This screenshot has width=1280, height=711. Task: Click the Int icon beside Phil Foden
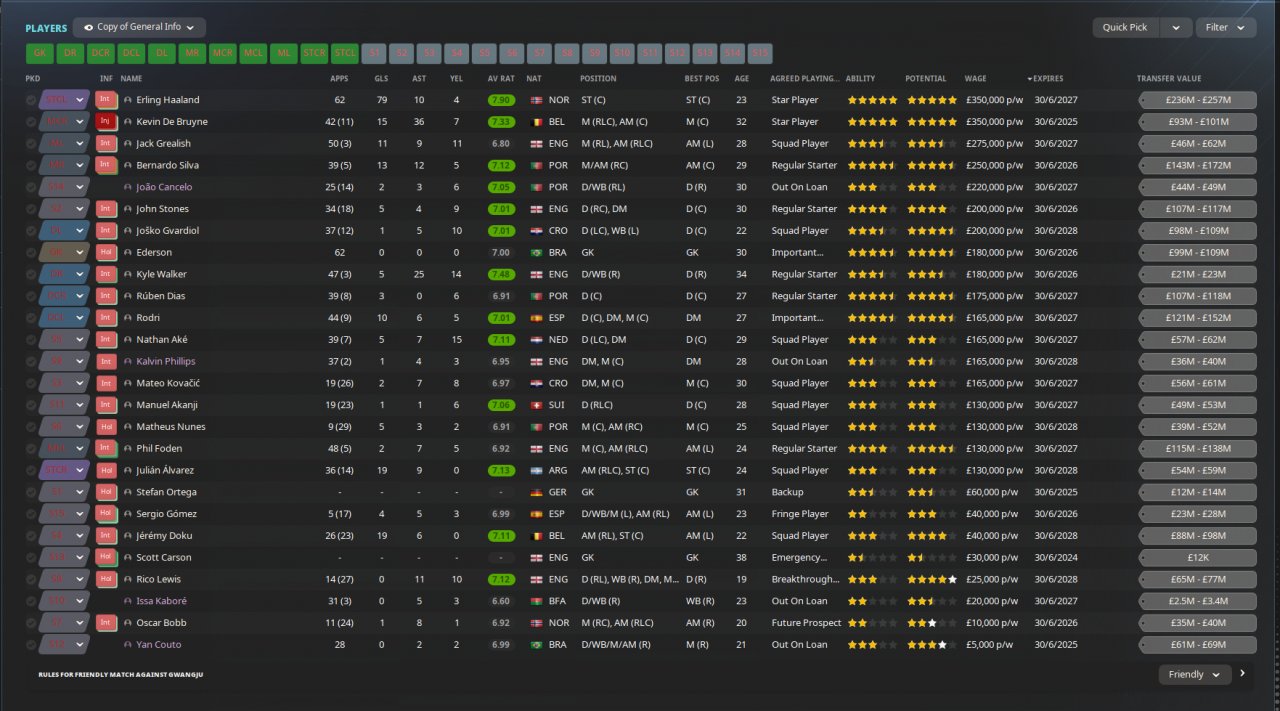106,449
